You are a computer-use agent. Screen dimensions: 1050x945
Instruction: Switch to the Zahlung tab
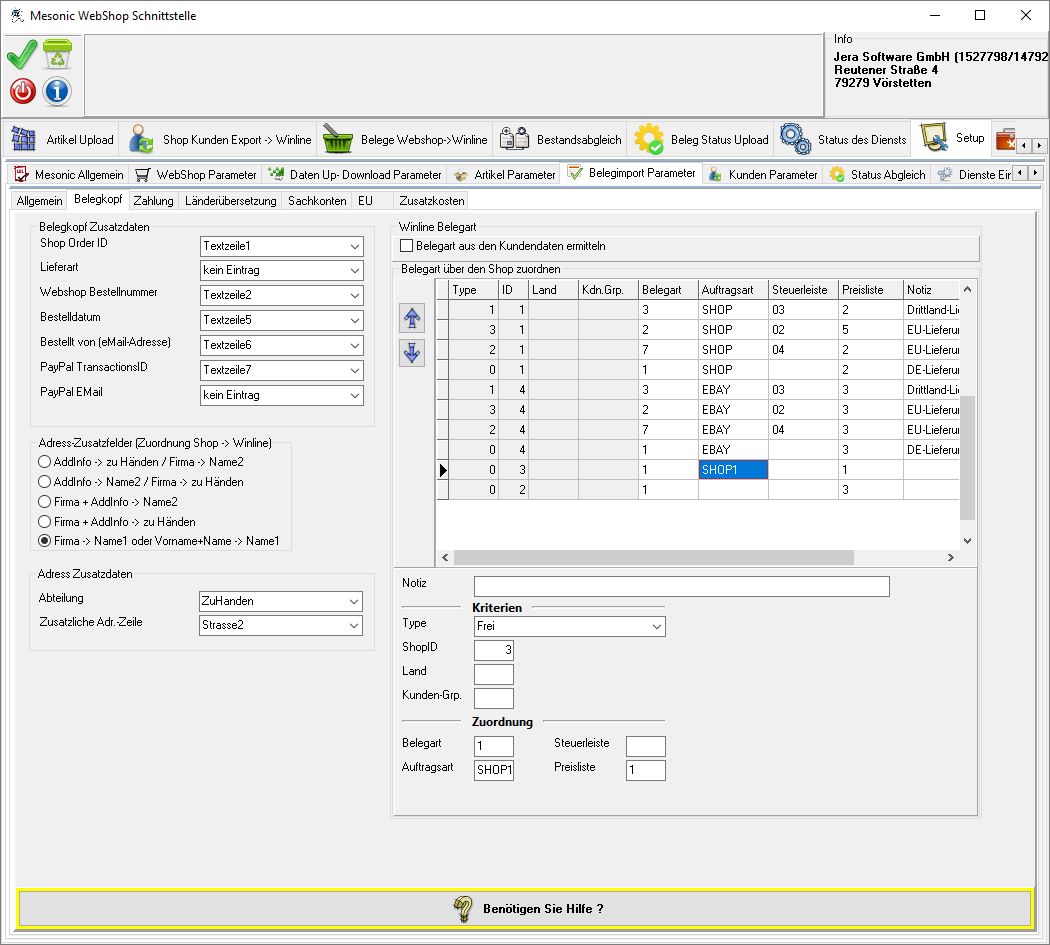pyautogui.click(x=153, y=201)
